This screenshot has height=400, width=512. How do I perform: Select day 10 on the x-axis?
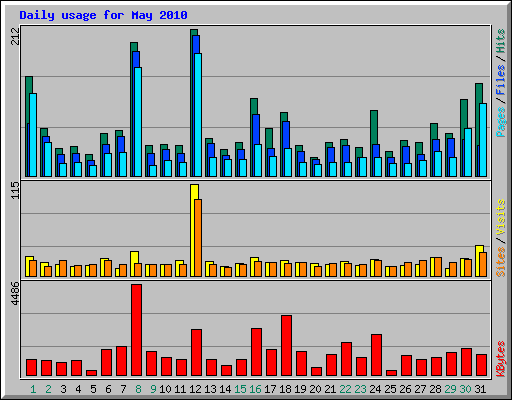pos(165,389)
